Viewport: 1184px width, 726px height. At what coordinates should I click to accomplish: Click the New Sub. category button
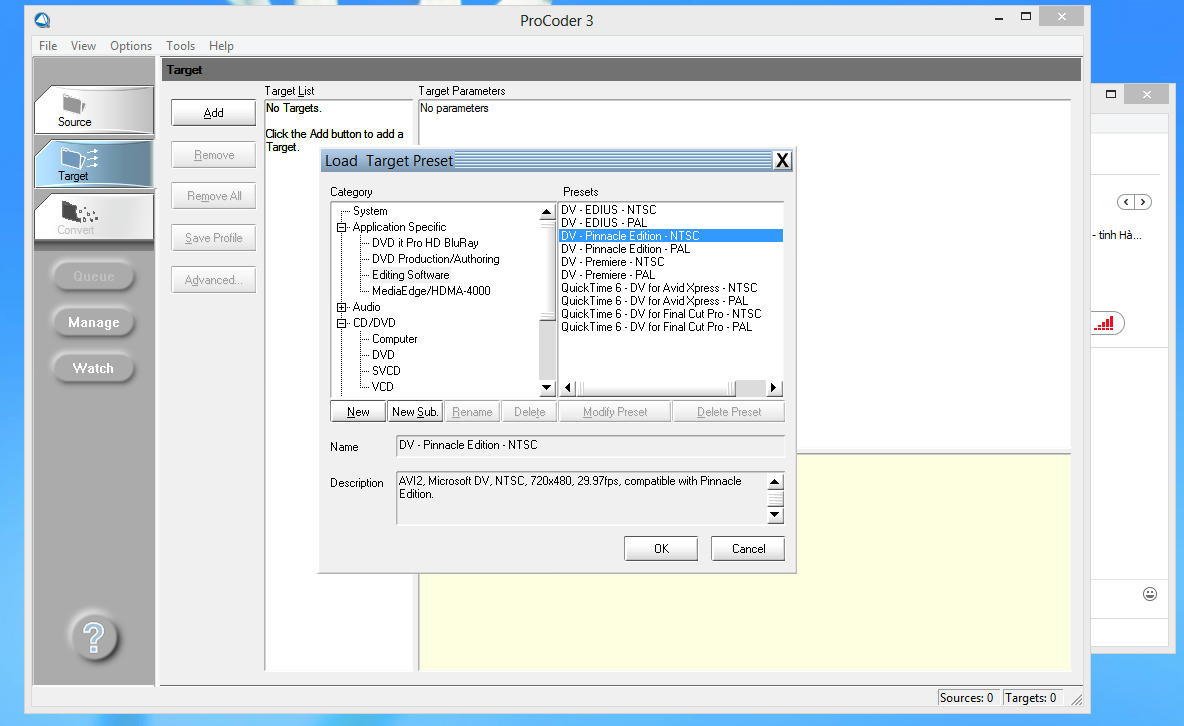coord(415,412)
